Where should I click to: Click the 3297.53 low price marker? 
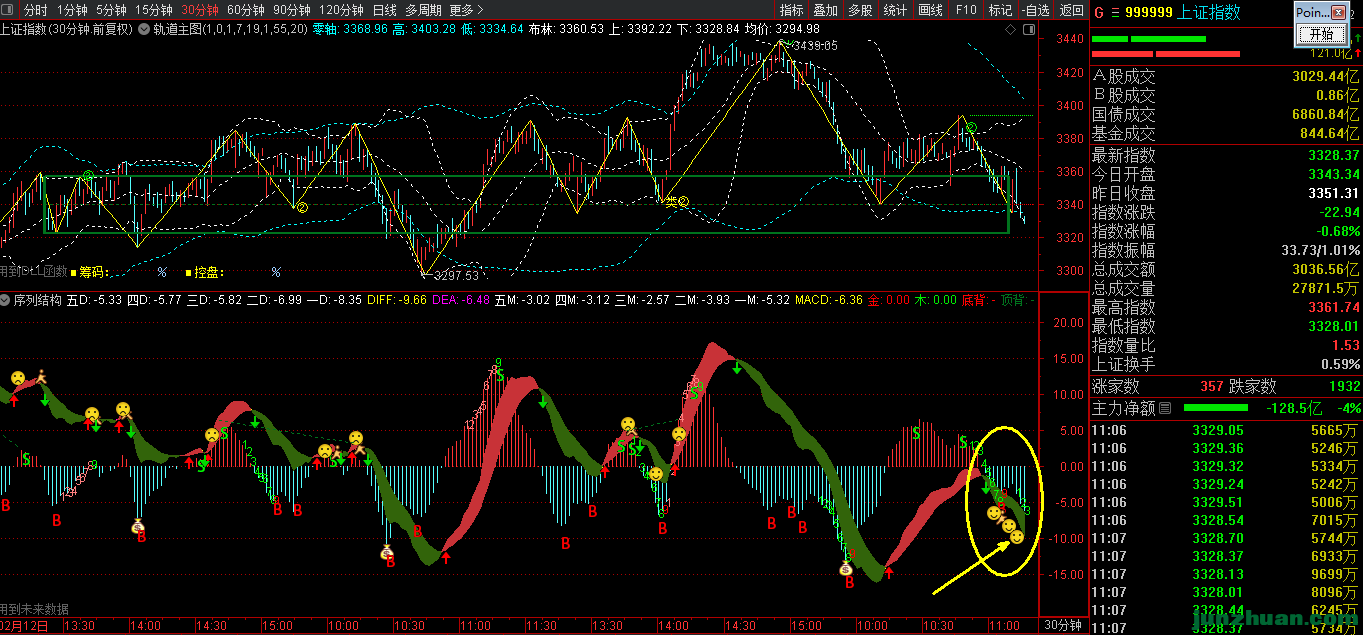coord(455,276)
